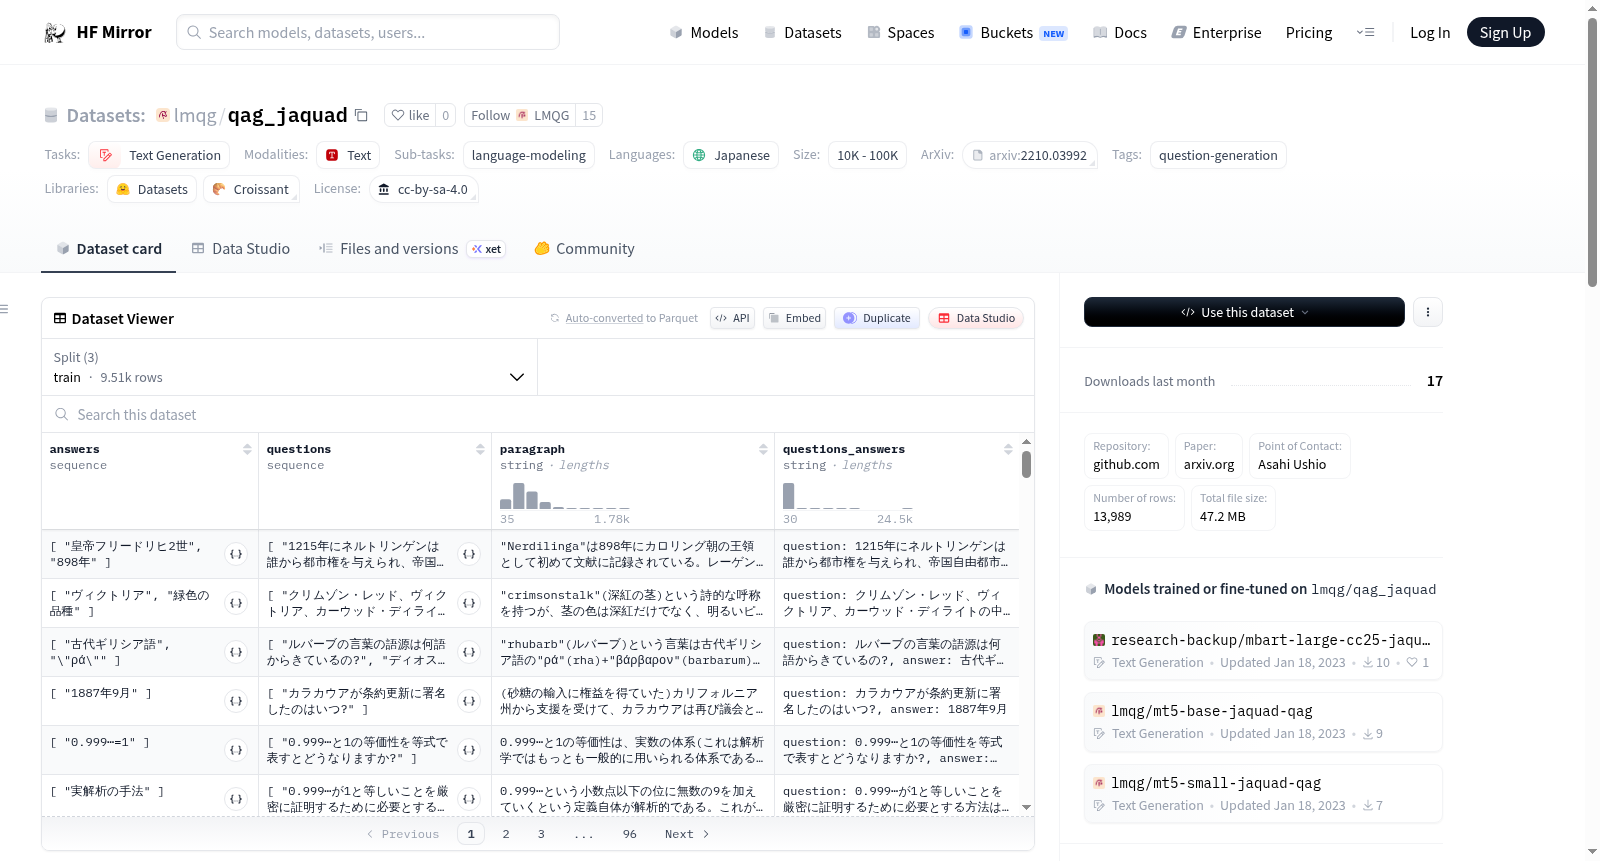Screen dimensions: 1600x861
Task: Switch to the Data Studio tab
Action: [x=240, y=249]
